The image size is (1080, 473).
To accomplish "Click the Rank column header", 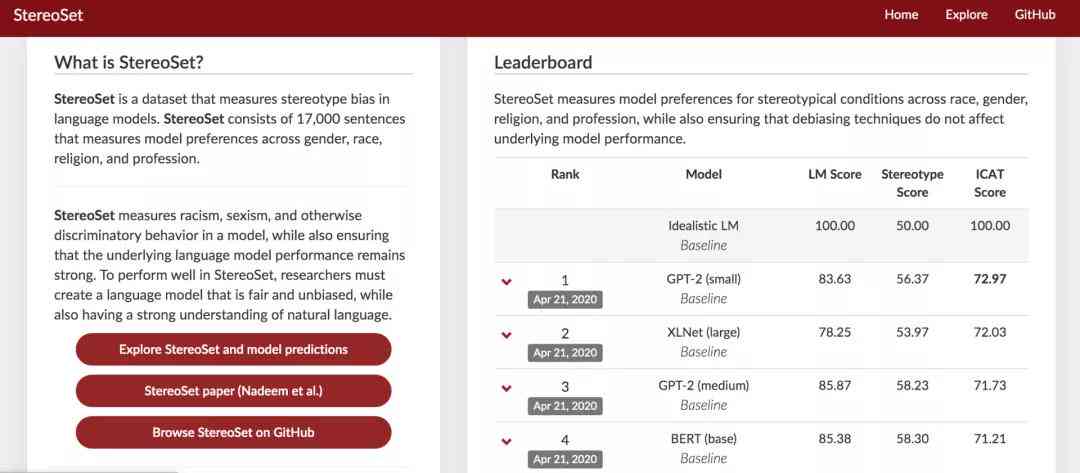I will 565,175.
